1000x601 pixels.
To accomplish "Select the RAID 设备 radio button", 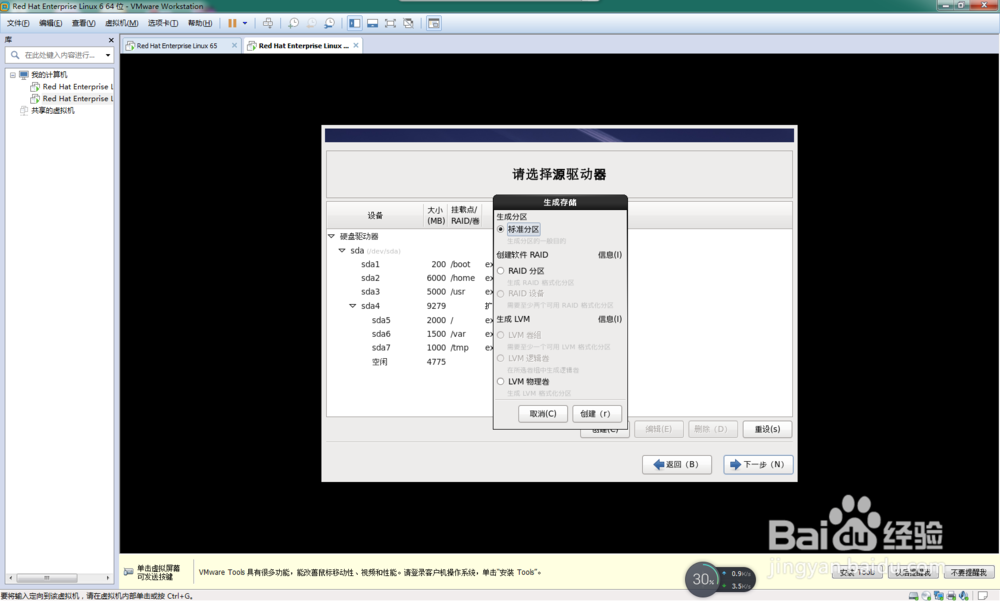I will pos(501,293).
